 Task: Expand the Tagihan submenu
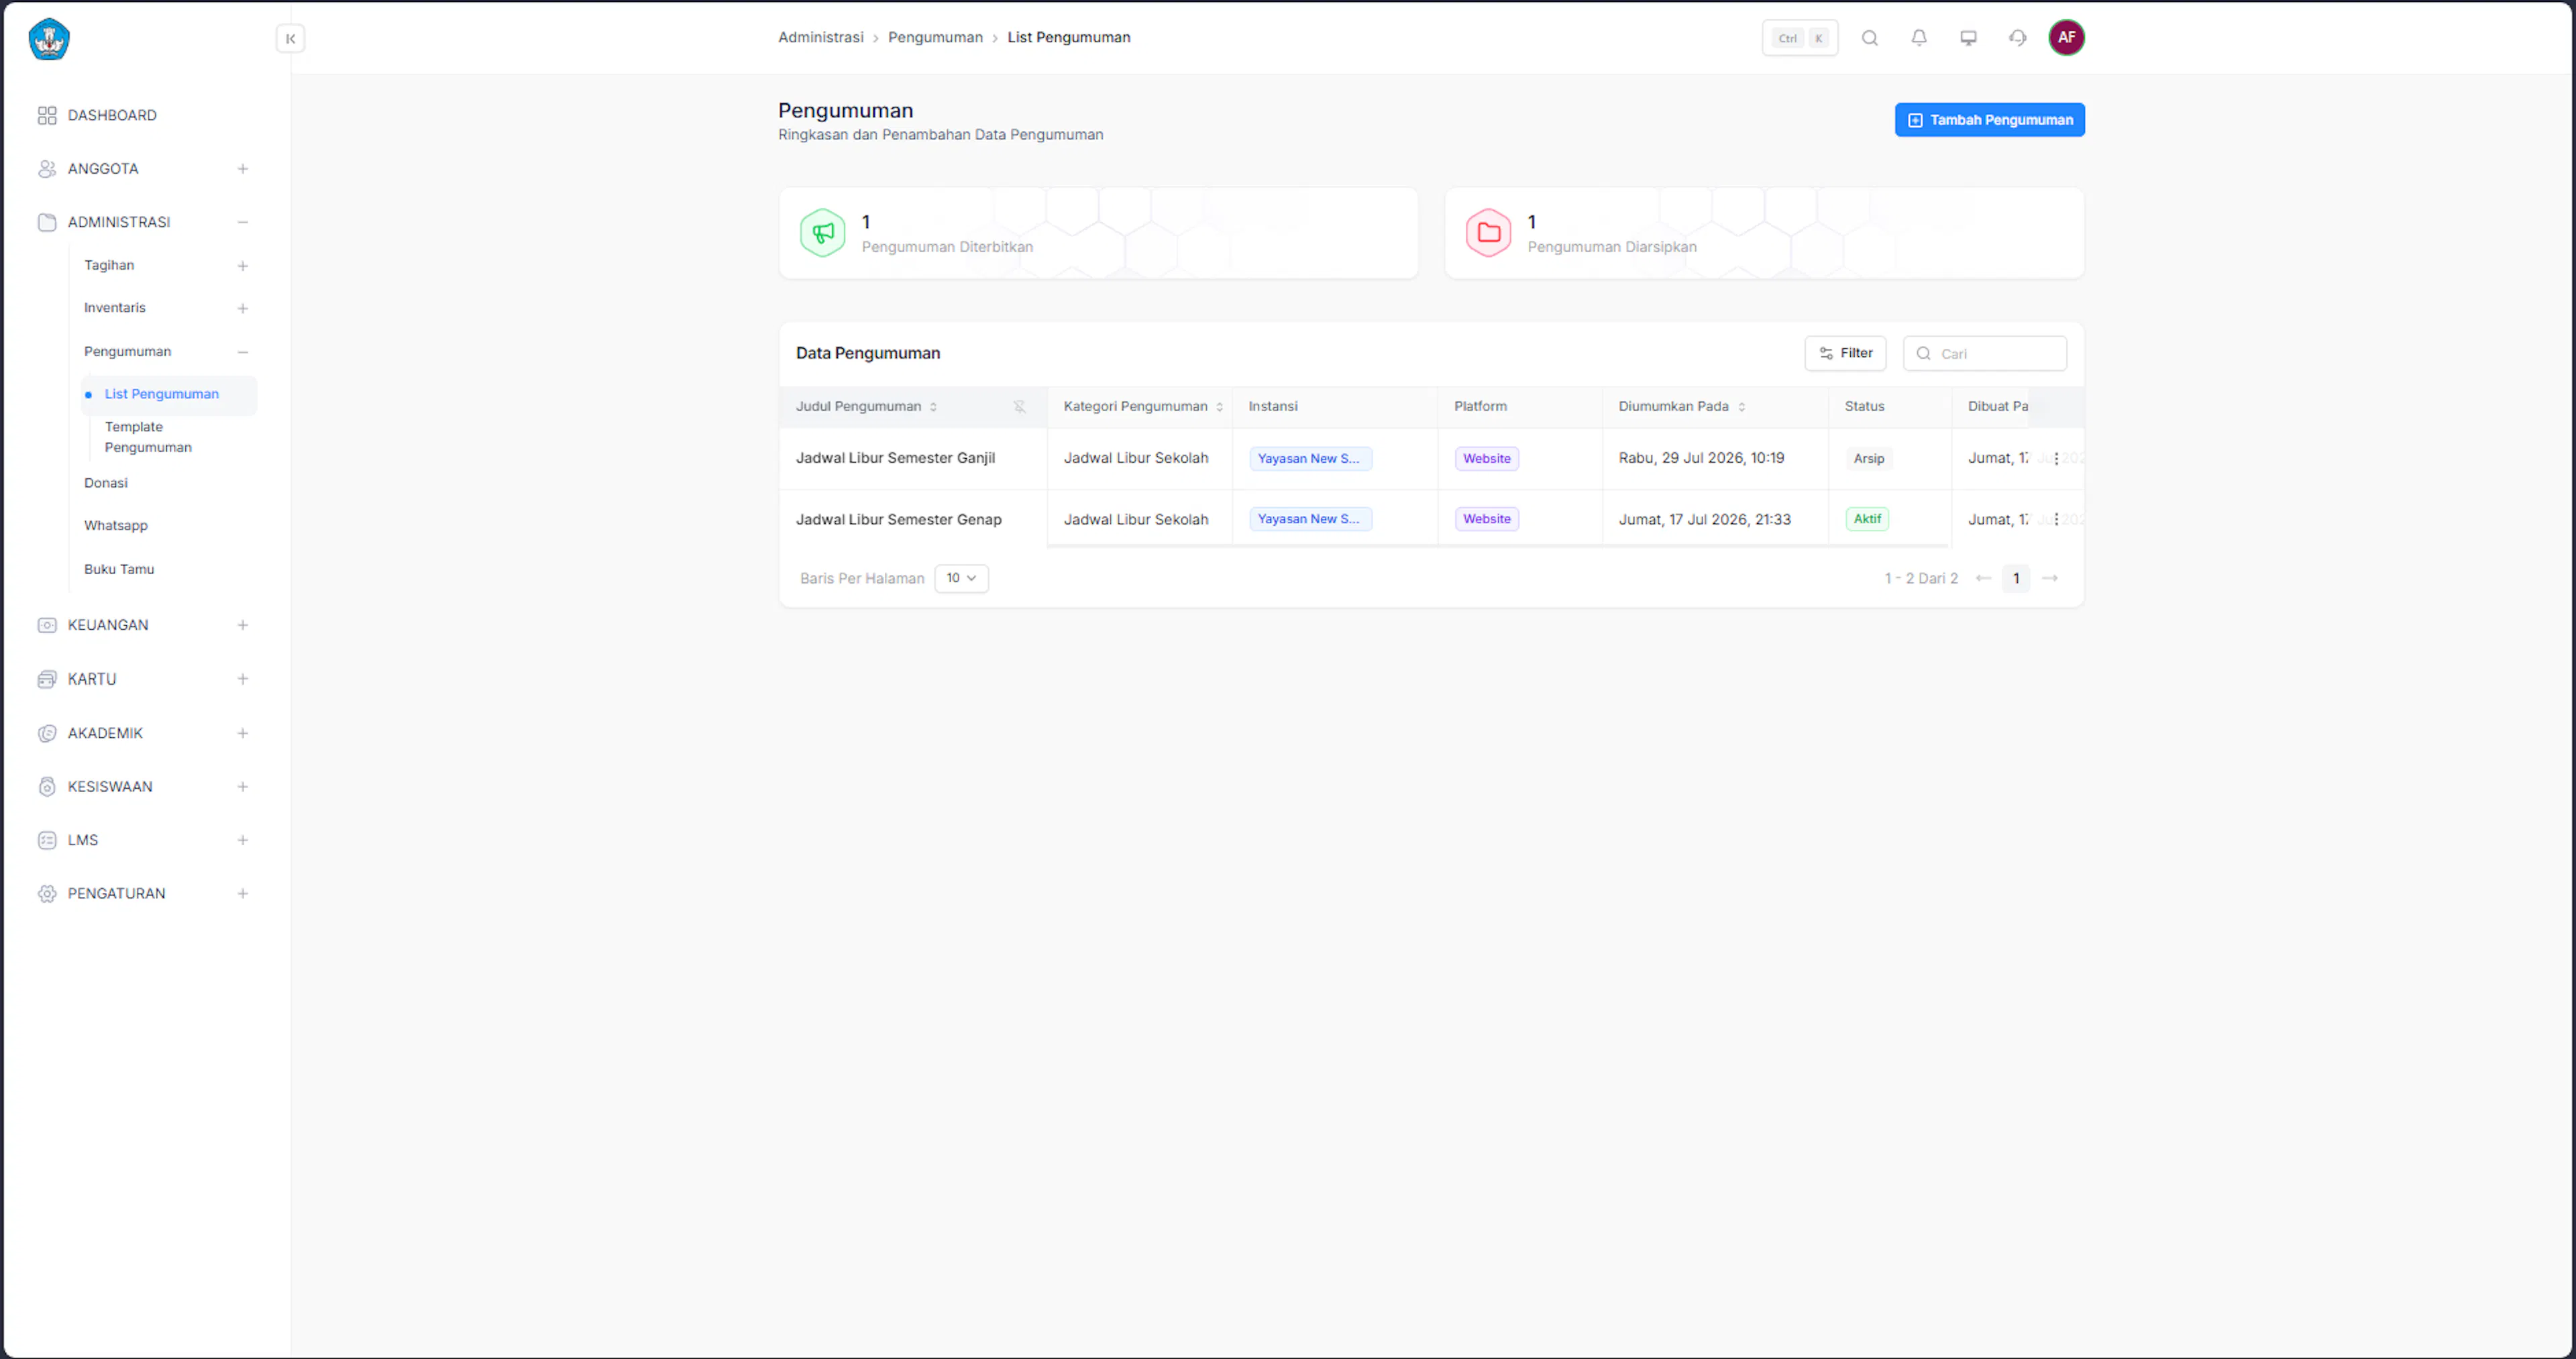pos(242,266)
